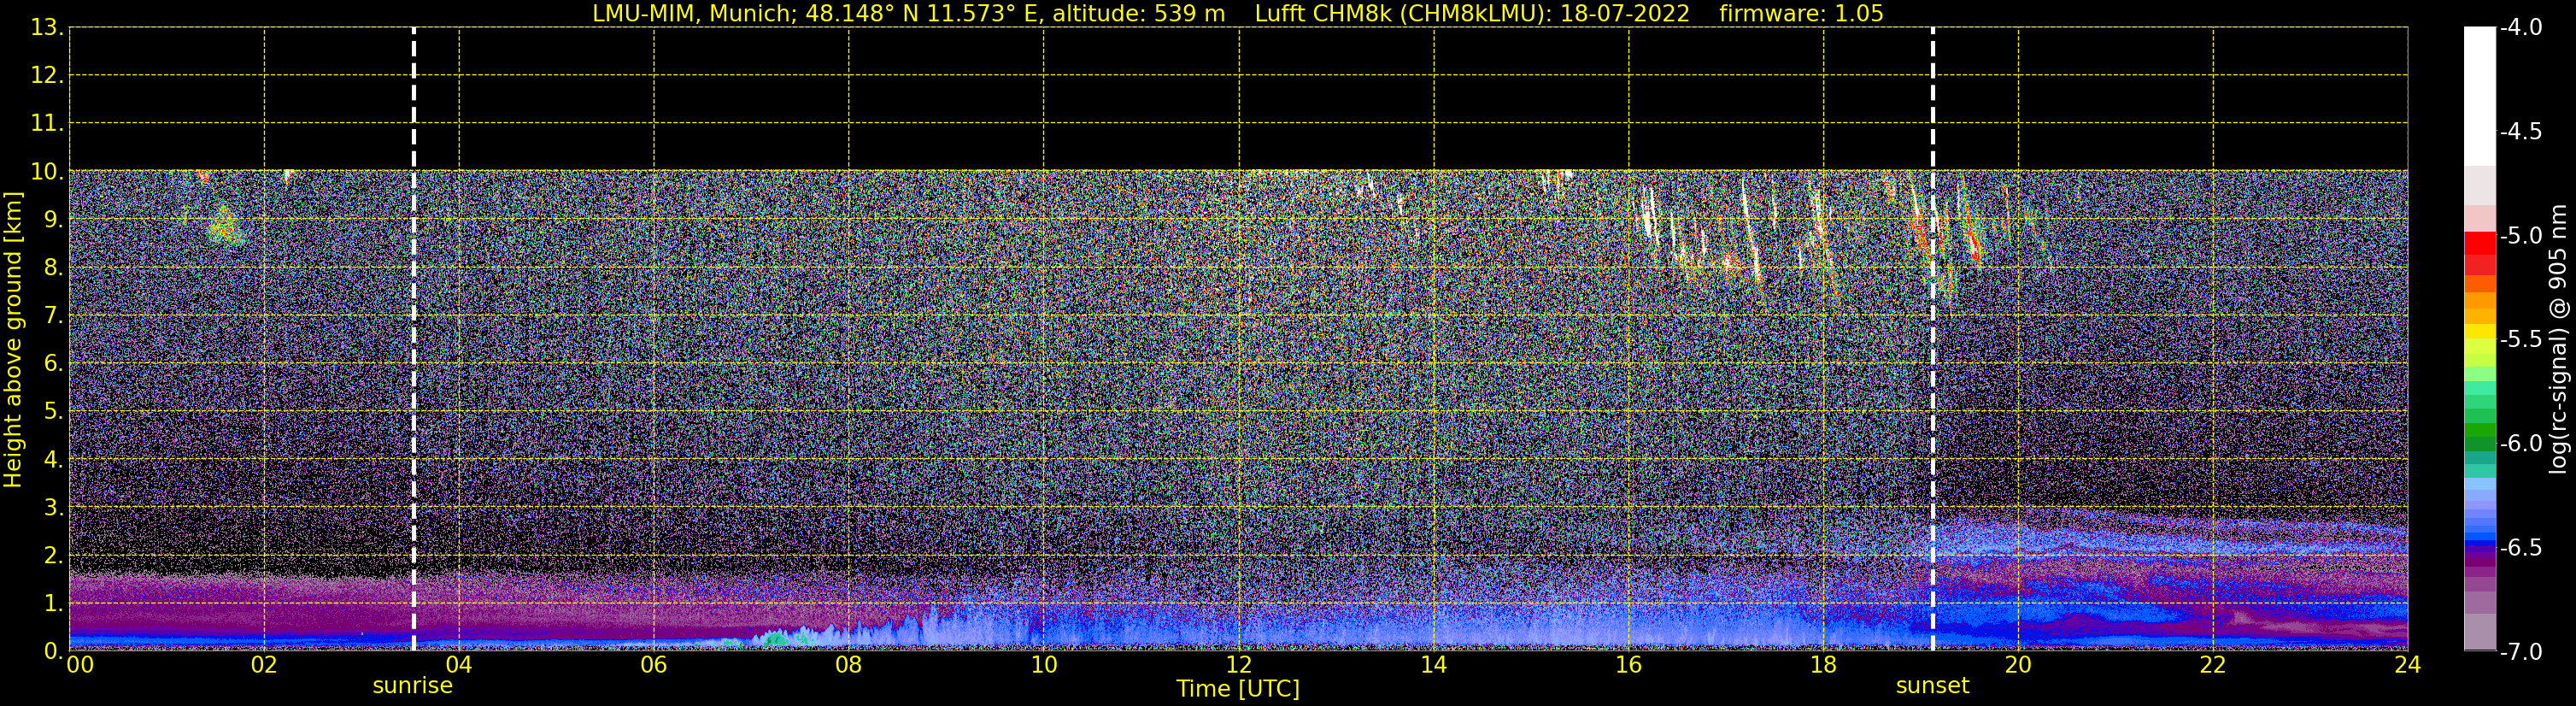
Task: Click the '06' time axis tick label
Action: point(654,665)
